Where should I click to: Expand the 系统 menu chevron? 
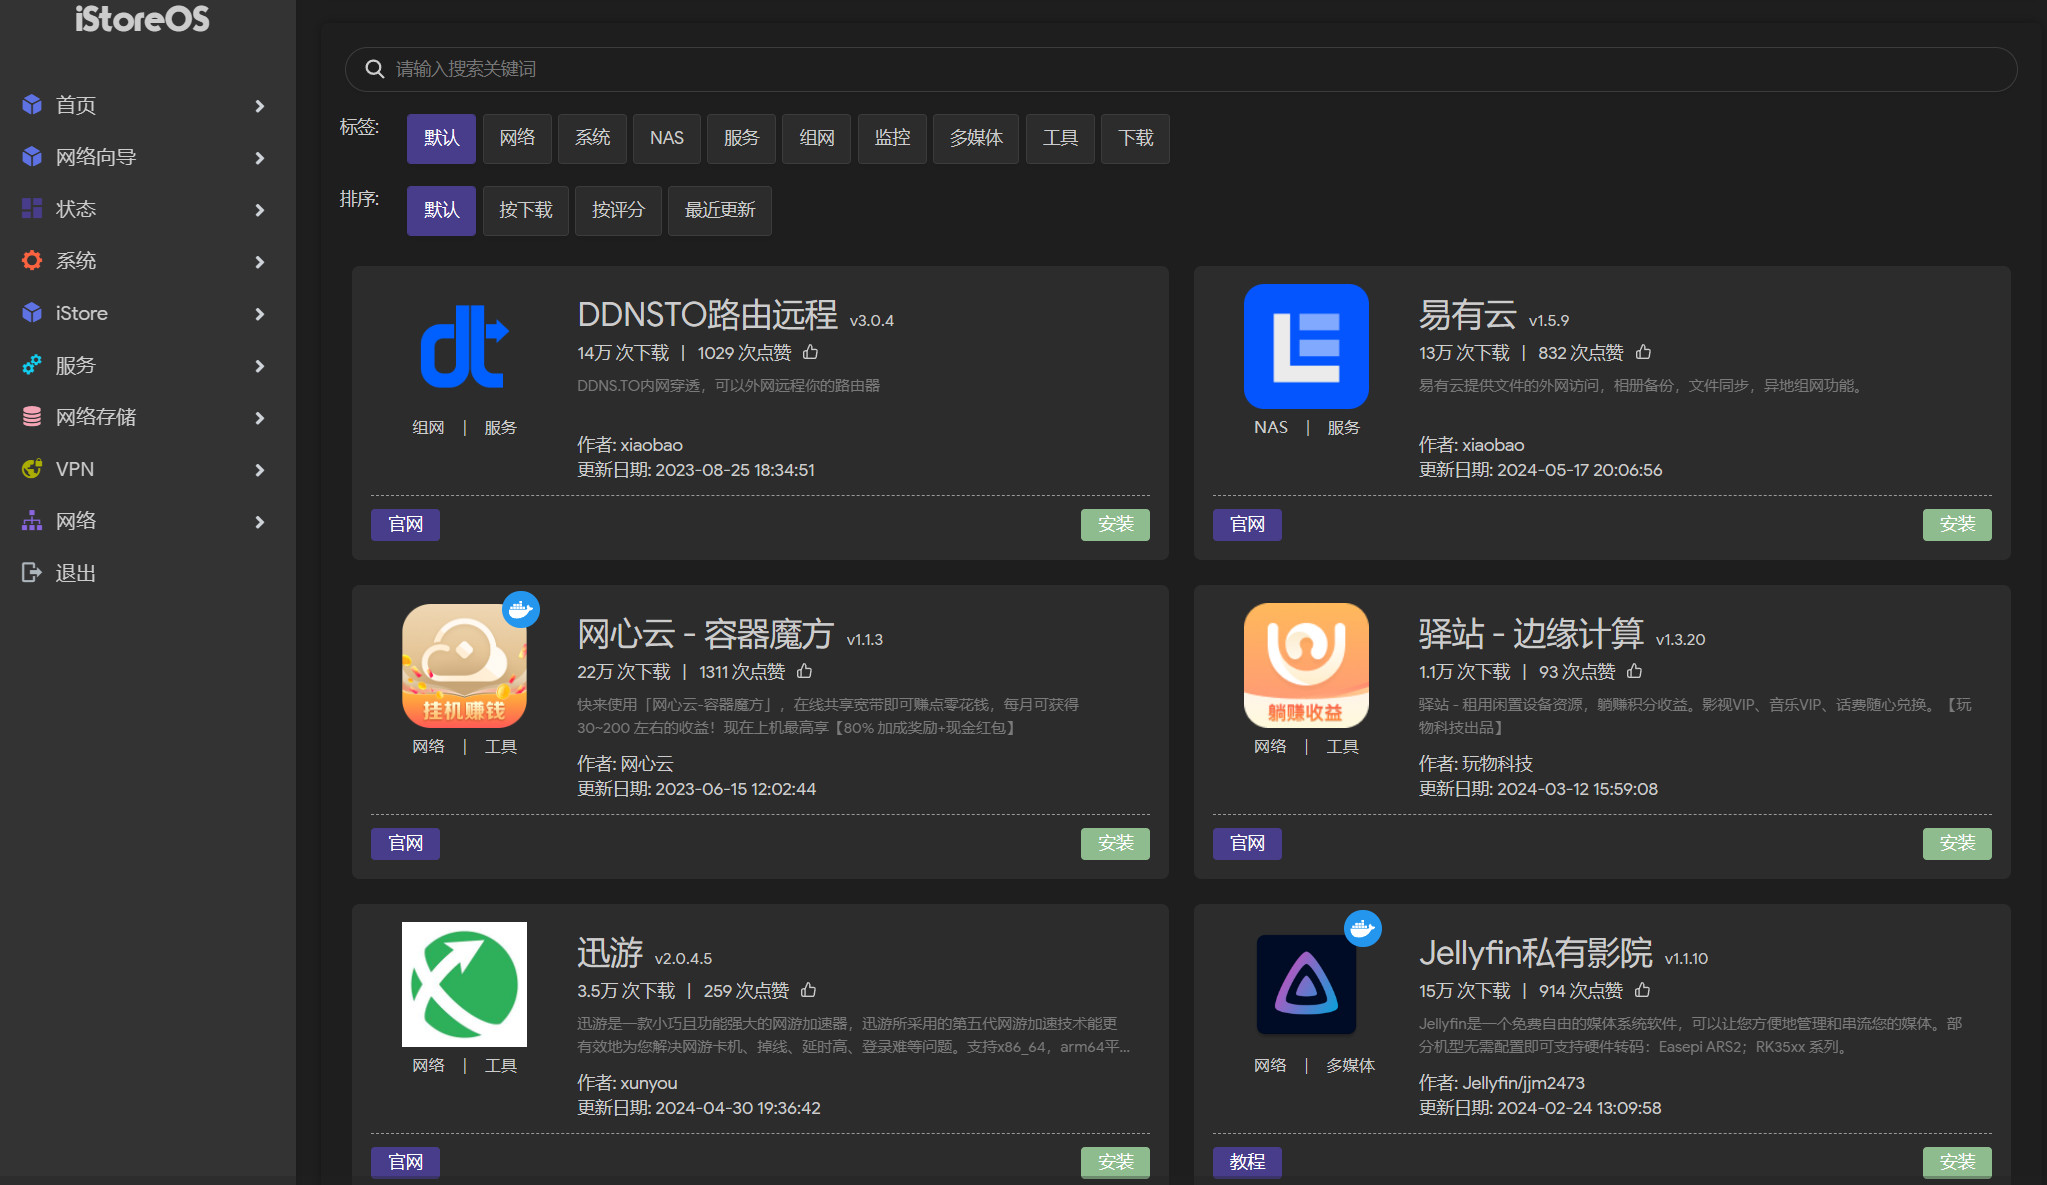260,262
